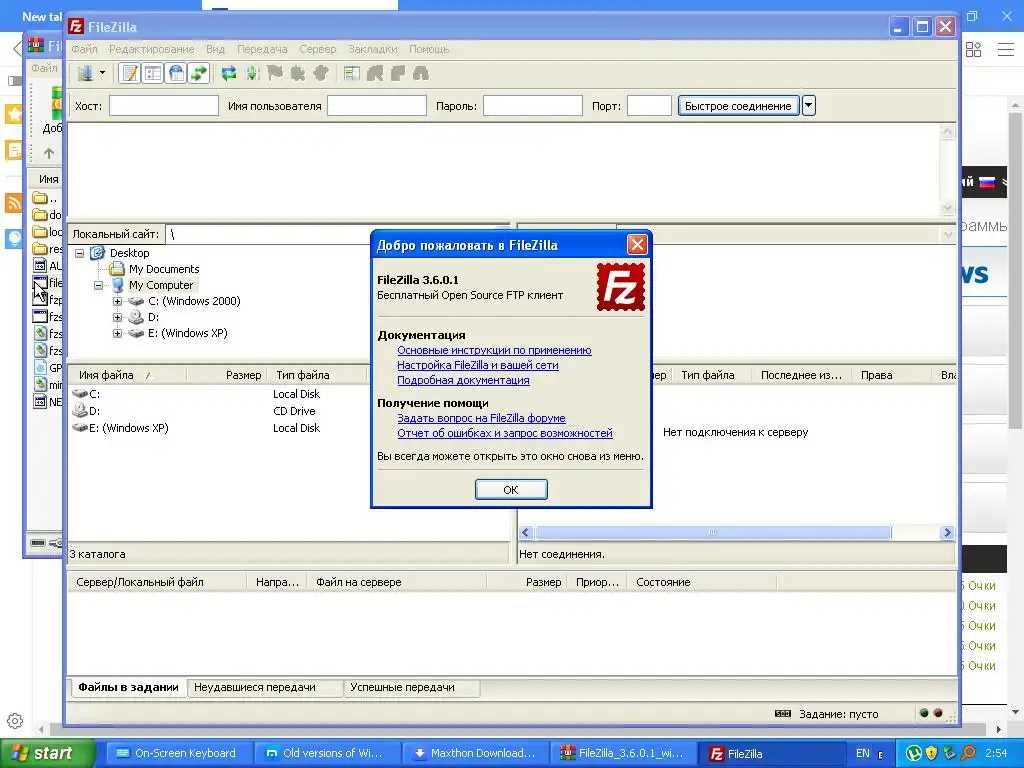
Task: Expand C: (Windows 2000) drive node
Action: pos(118,302)
